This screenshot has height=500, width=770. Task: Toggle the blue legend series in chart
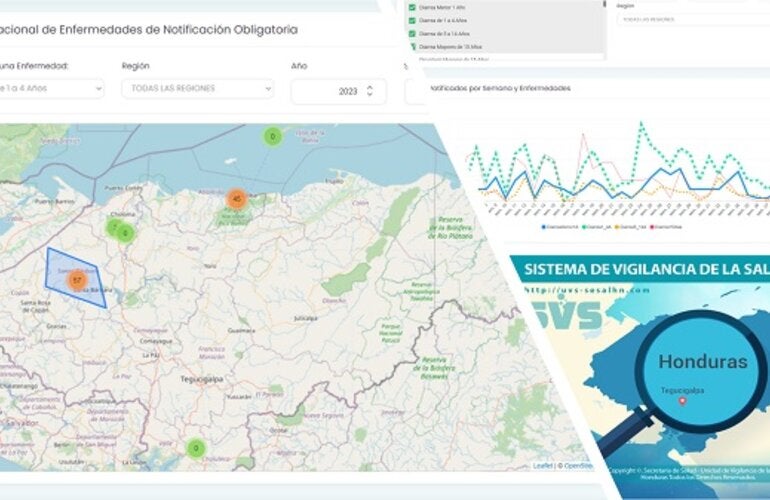560,227
